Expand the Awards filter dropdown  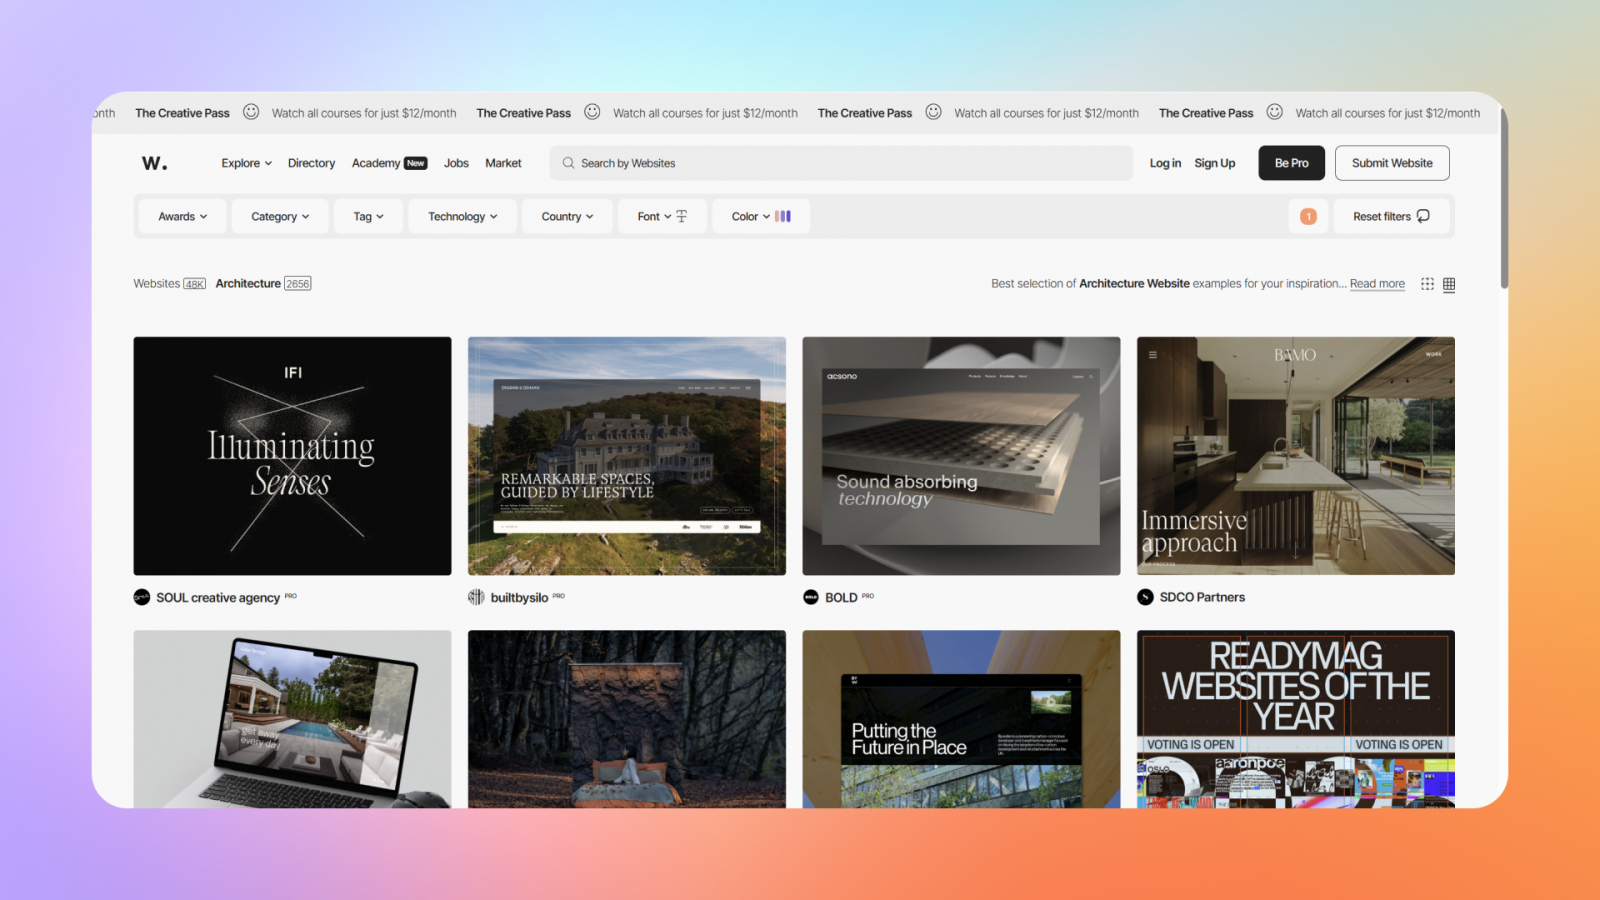[182, 216]
